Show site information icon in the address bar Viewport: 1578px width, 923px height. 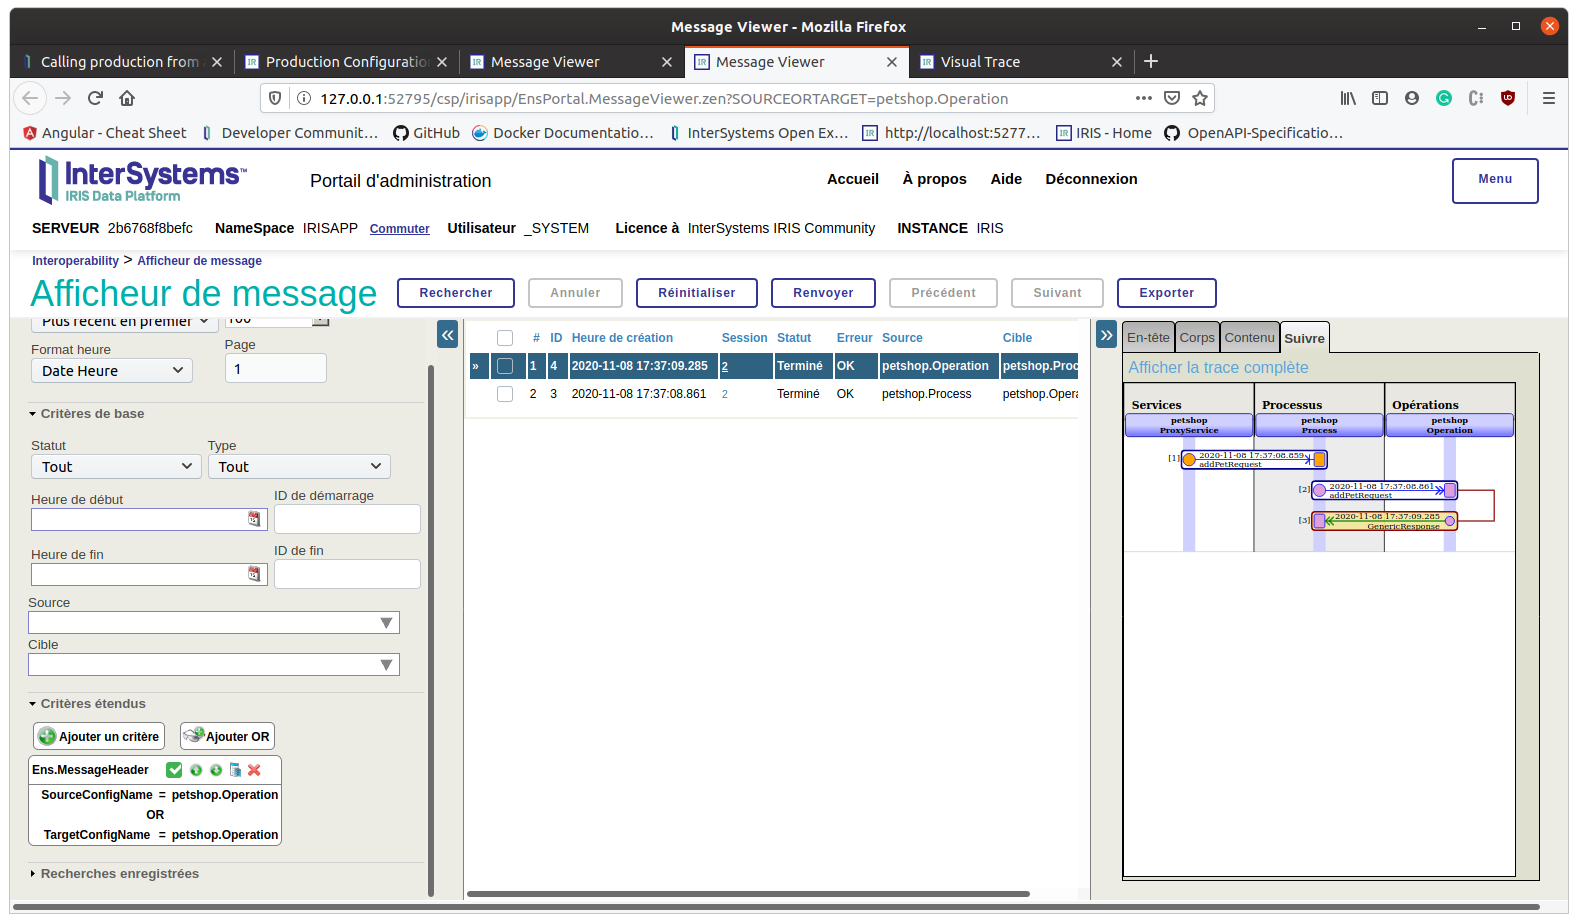(x=303, y=98)
